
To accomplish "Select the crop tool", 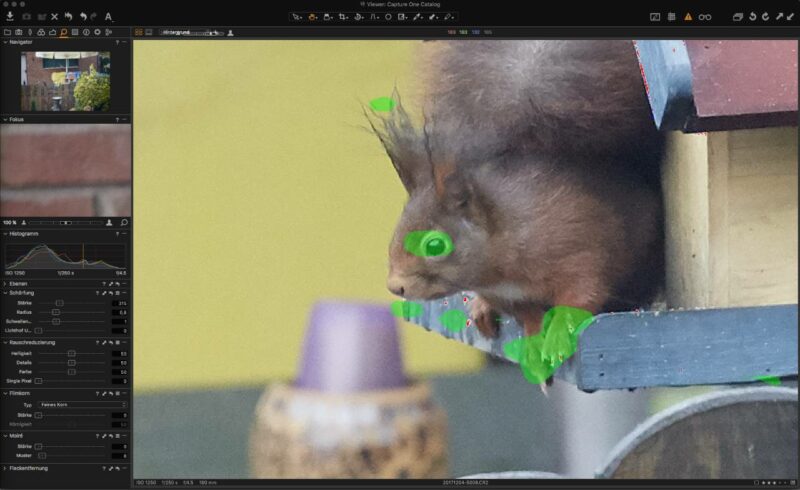I will click(x=343, y=17).
